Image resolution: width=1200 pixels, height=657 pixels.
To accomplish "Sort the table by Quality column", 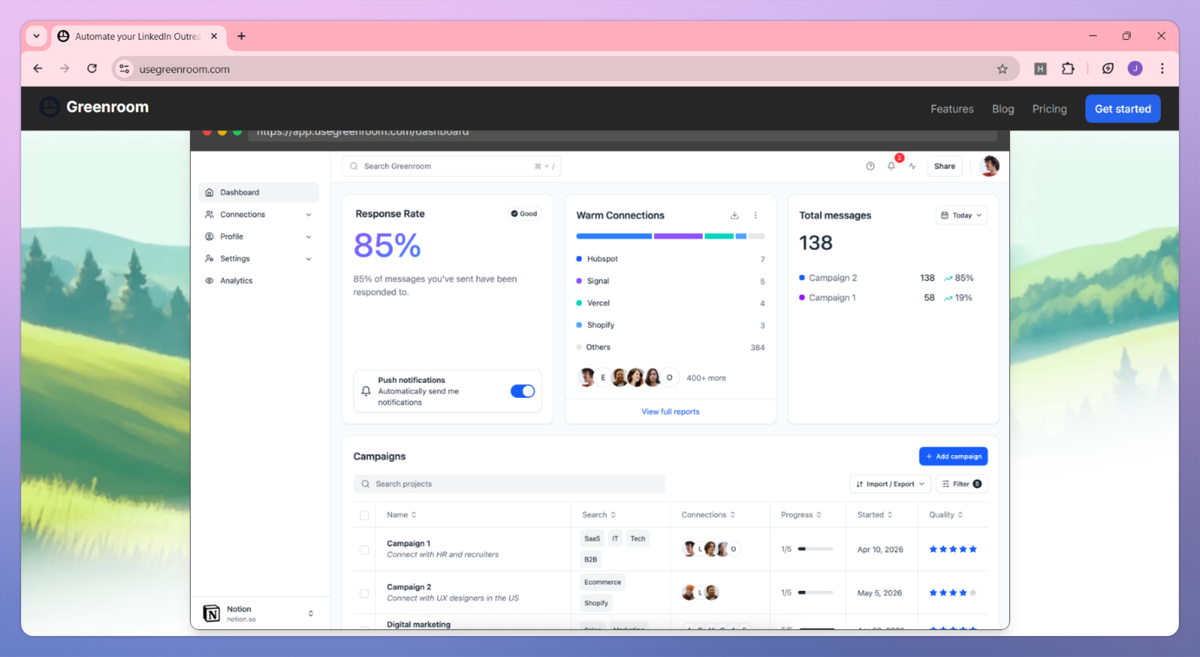I will coord(946,515).
